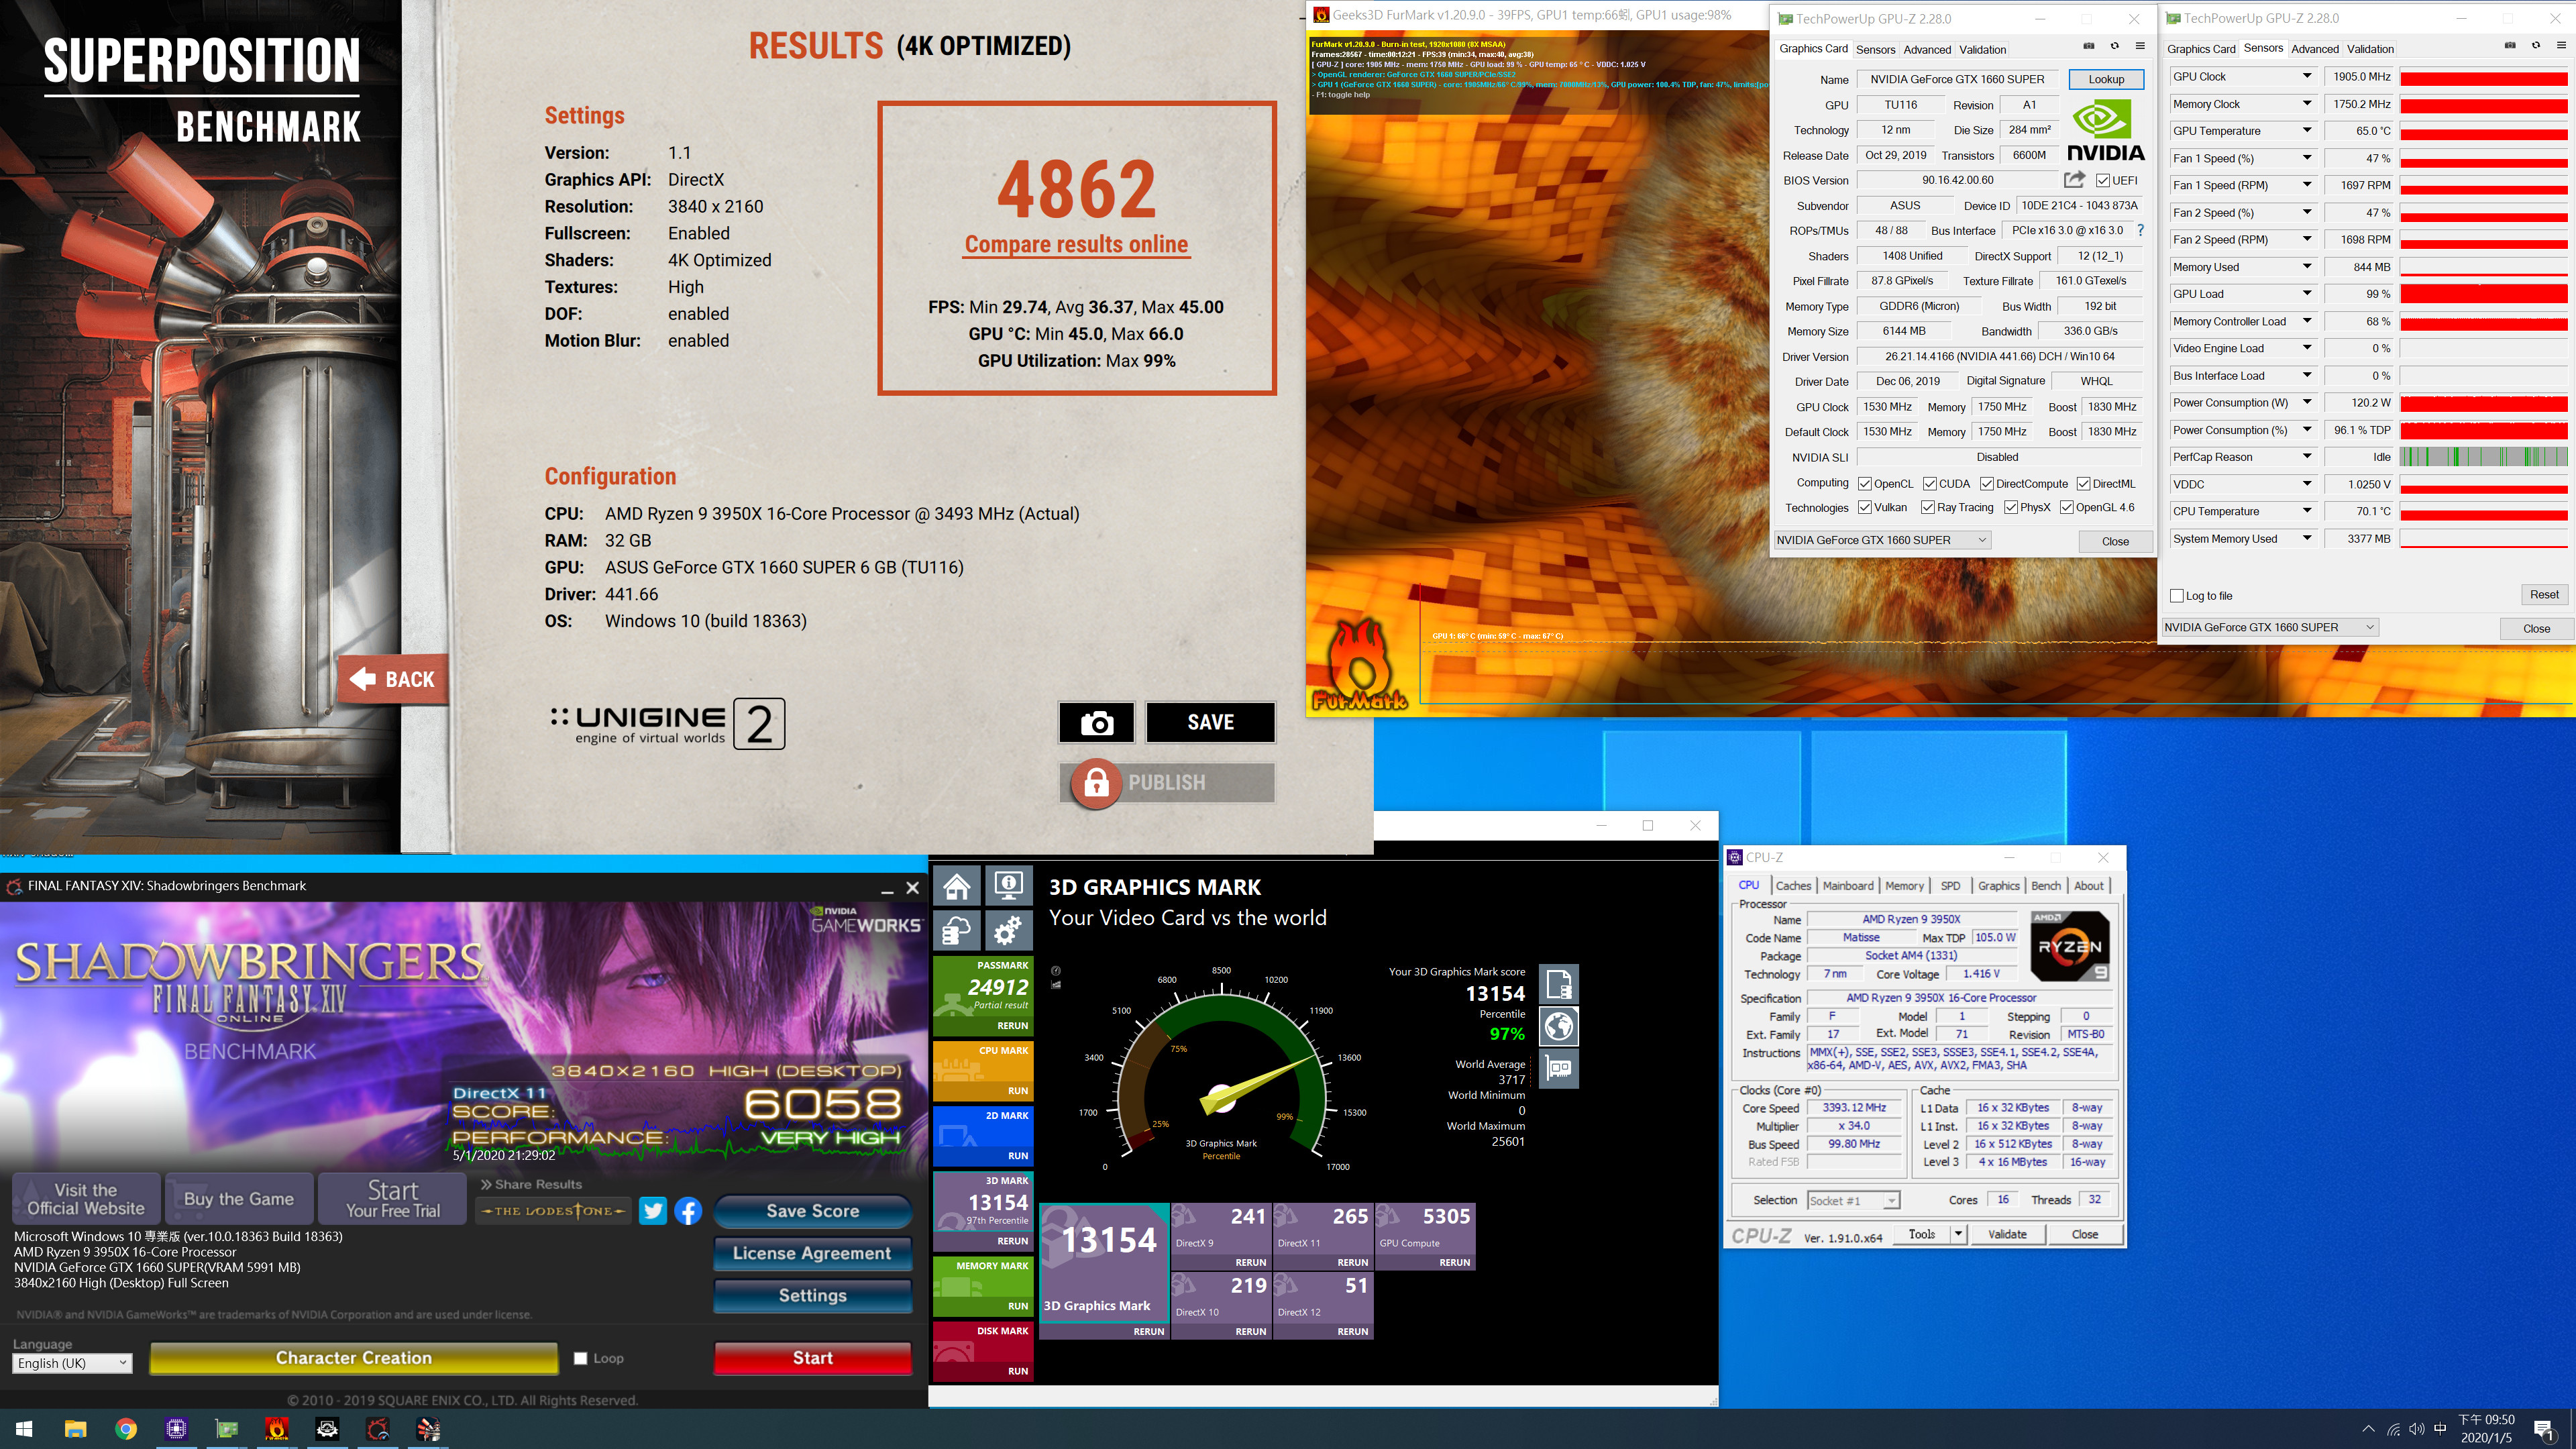Open hamburger menu in GPU-Z Graphics Card window
The image size is (2576, 1449).
click(x=2140, y=46)
